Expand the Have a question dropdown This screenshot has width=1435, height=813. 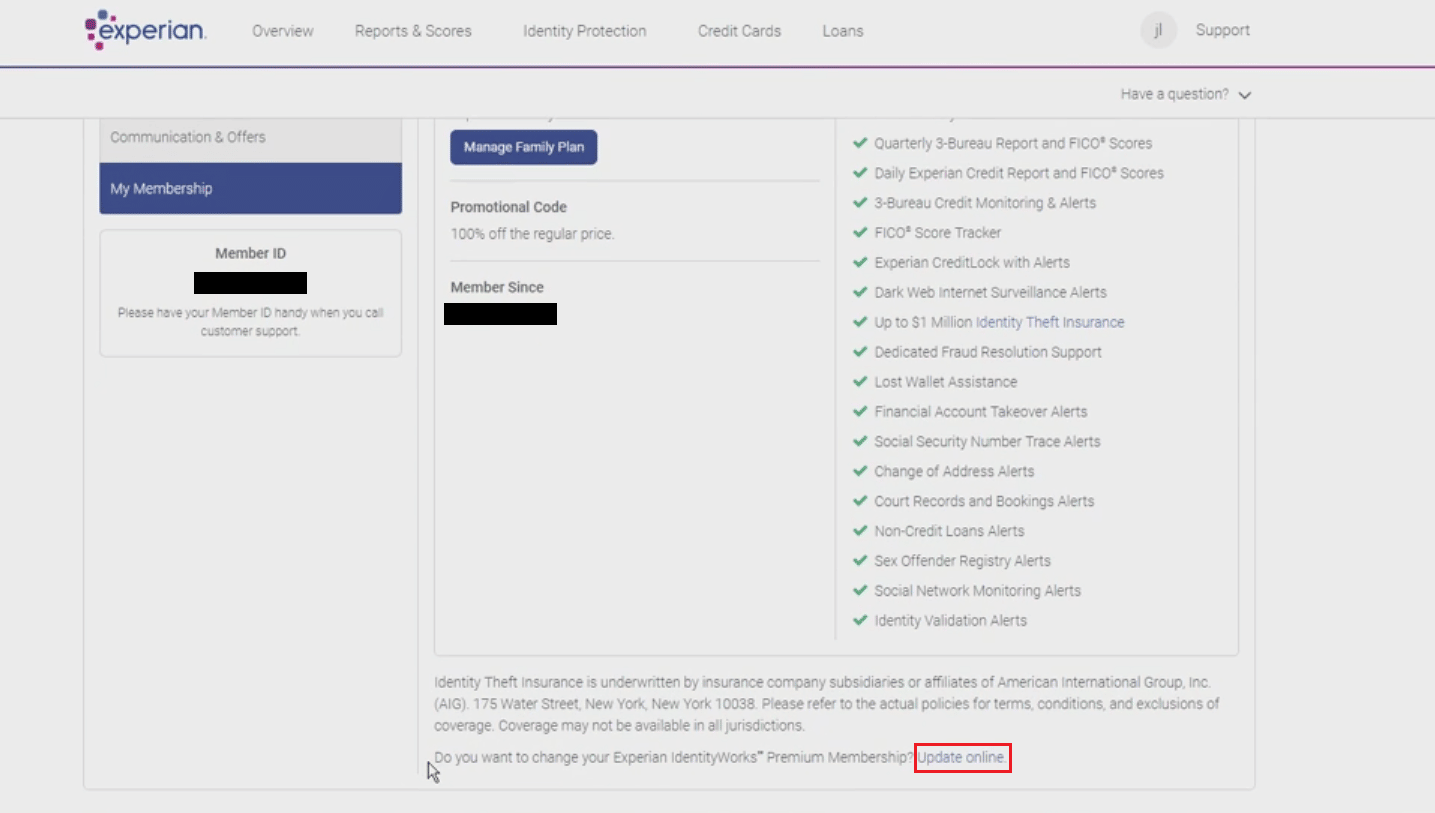(x=1186, y=94)
